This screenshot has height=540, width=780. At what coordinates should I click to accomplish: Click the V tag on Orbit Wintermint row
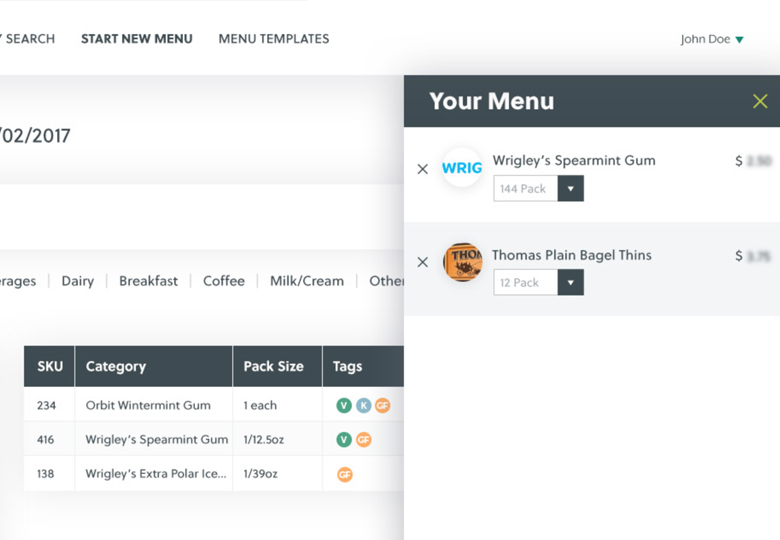click(x=344, y=406)
